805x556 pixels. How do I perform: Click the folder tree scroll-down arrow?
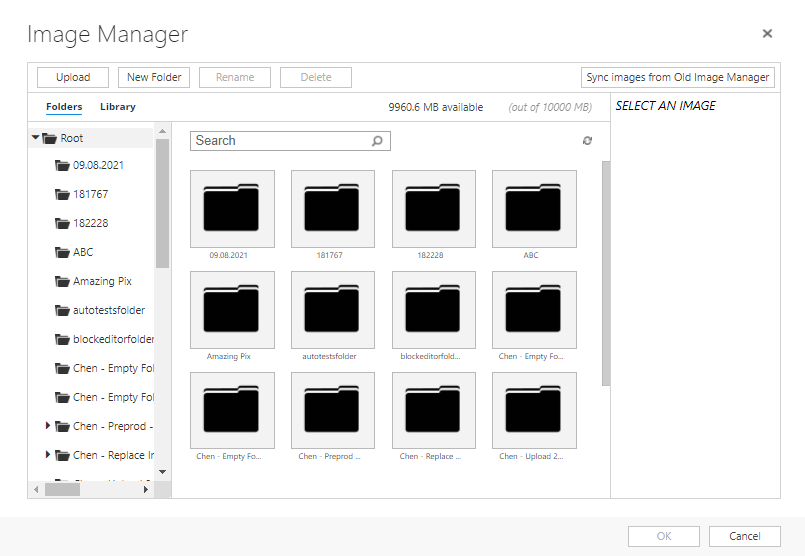pos(162,472)
